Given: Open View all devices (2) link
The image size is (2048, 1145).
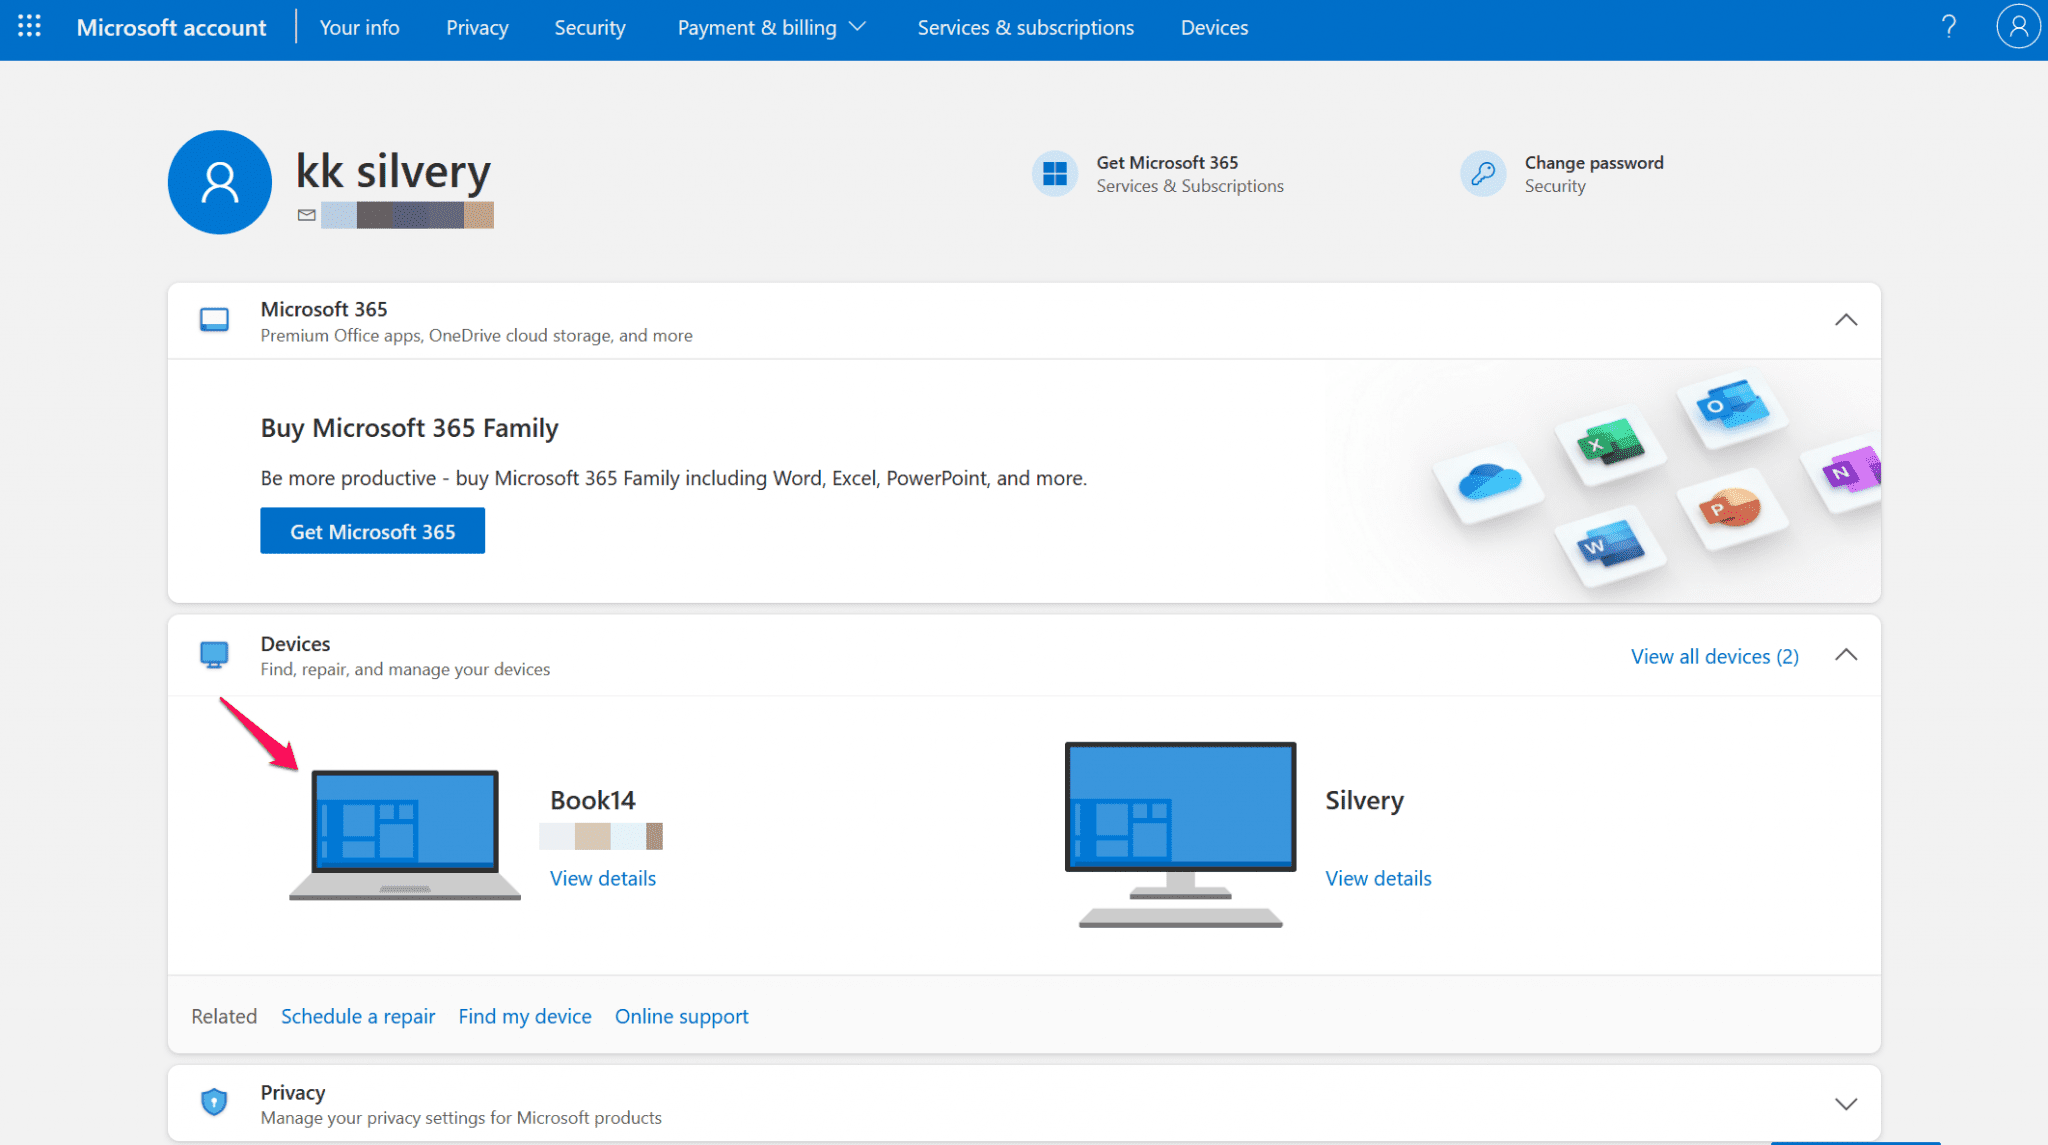Looking at the screenshot, I should click(x=1714, y=656).
